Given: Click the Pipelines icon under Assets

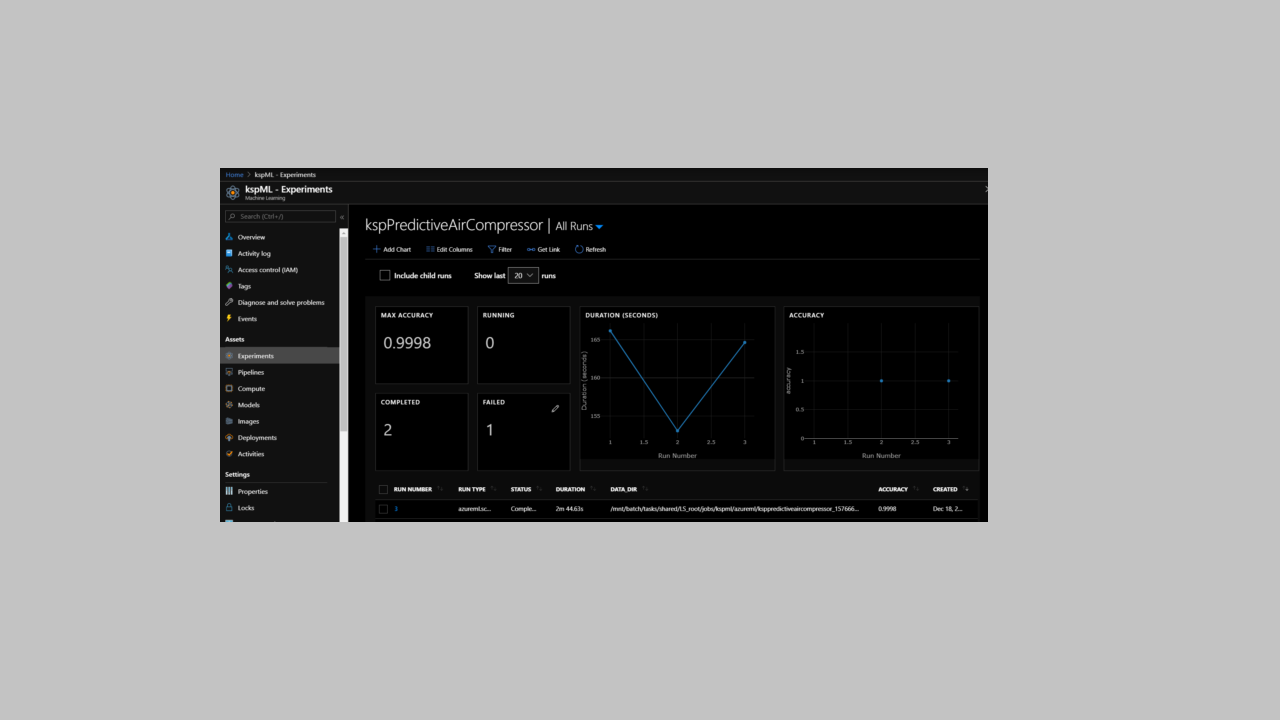Looking at the screenshot, I should 229,372.
